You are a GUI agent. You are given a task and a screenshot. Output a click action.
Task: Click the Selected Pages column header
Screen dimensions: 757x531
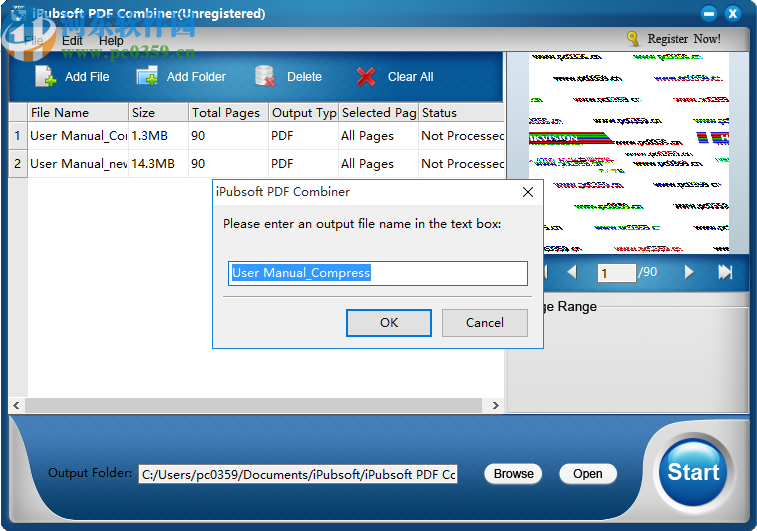coord(378,112)
